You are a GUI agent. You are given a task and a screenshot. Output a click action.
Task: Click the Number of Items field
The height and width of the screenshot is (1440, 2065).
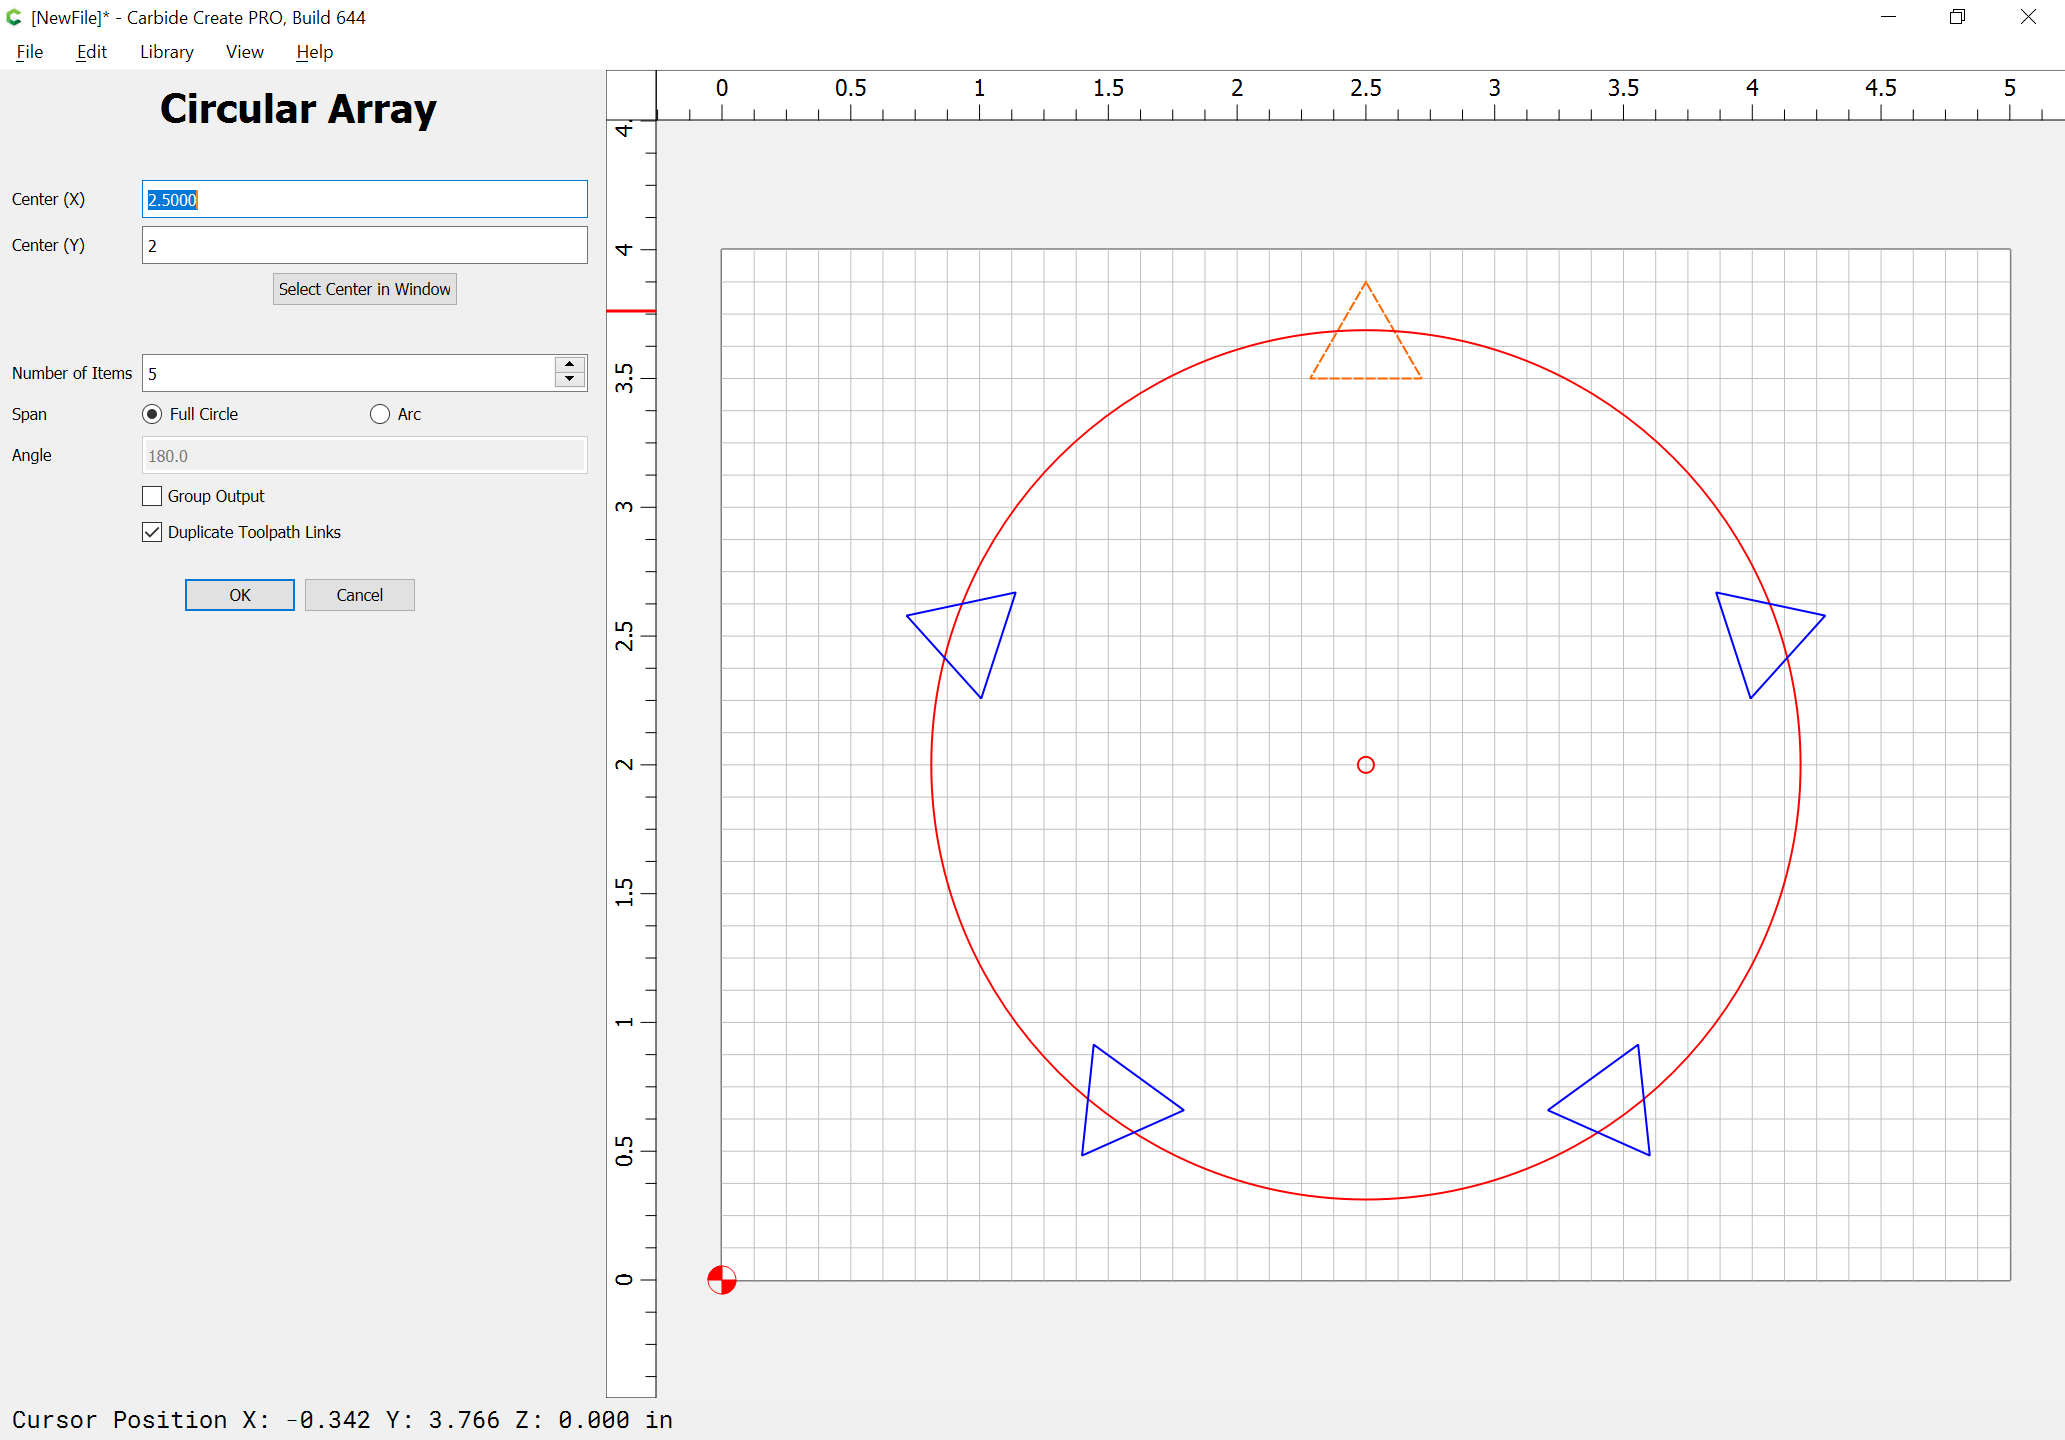click(348, 373)
